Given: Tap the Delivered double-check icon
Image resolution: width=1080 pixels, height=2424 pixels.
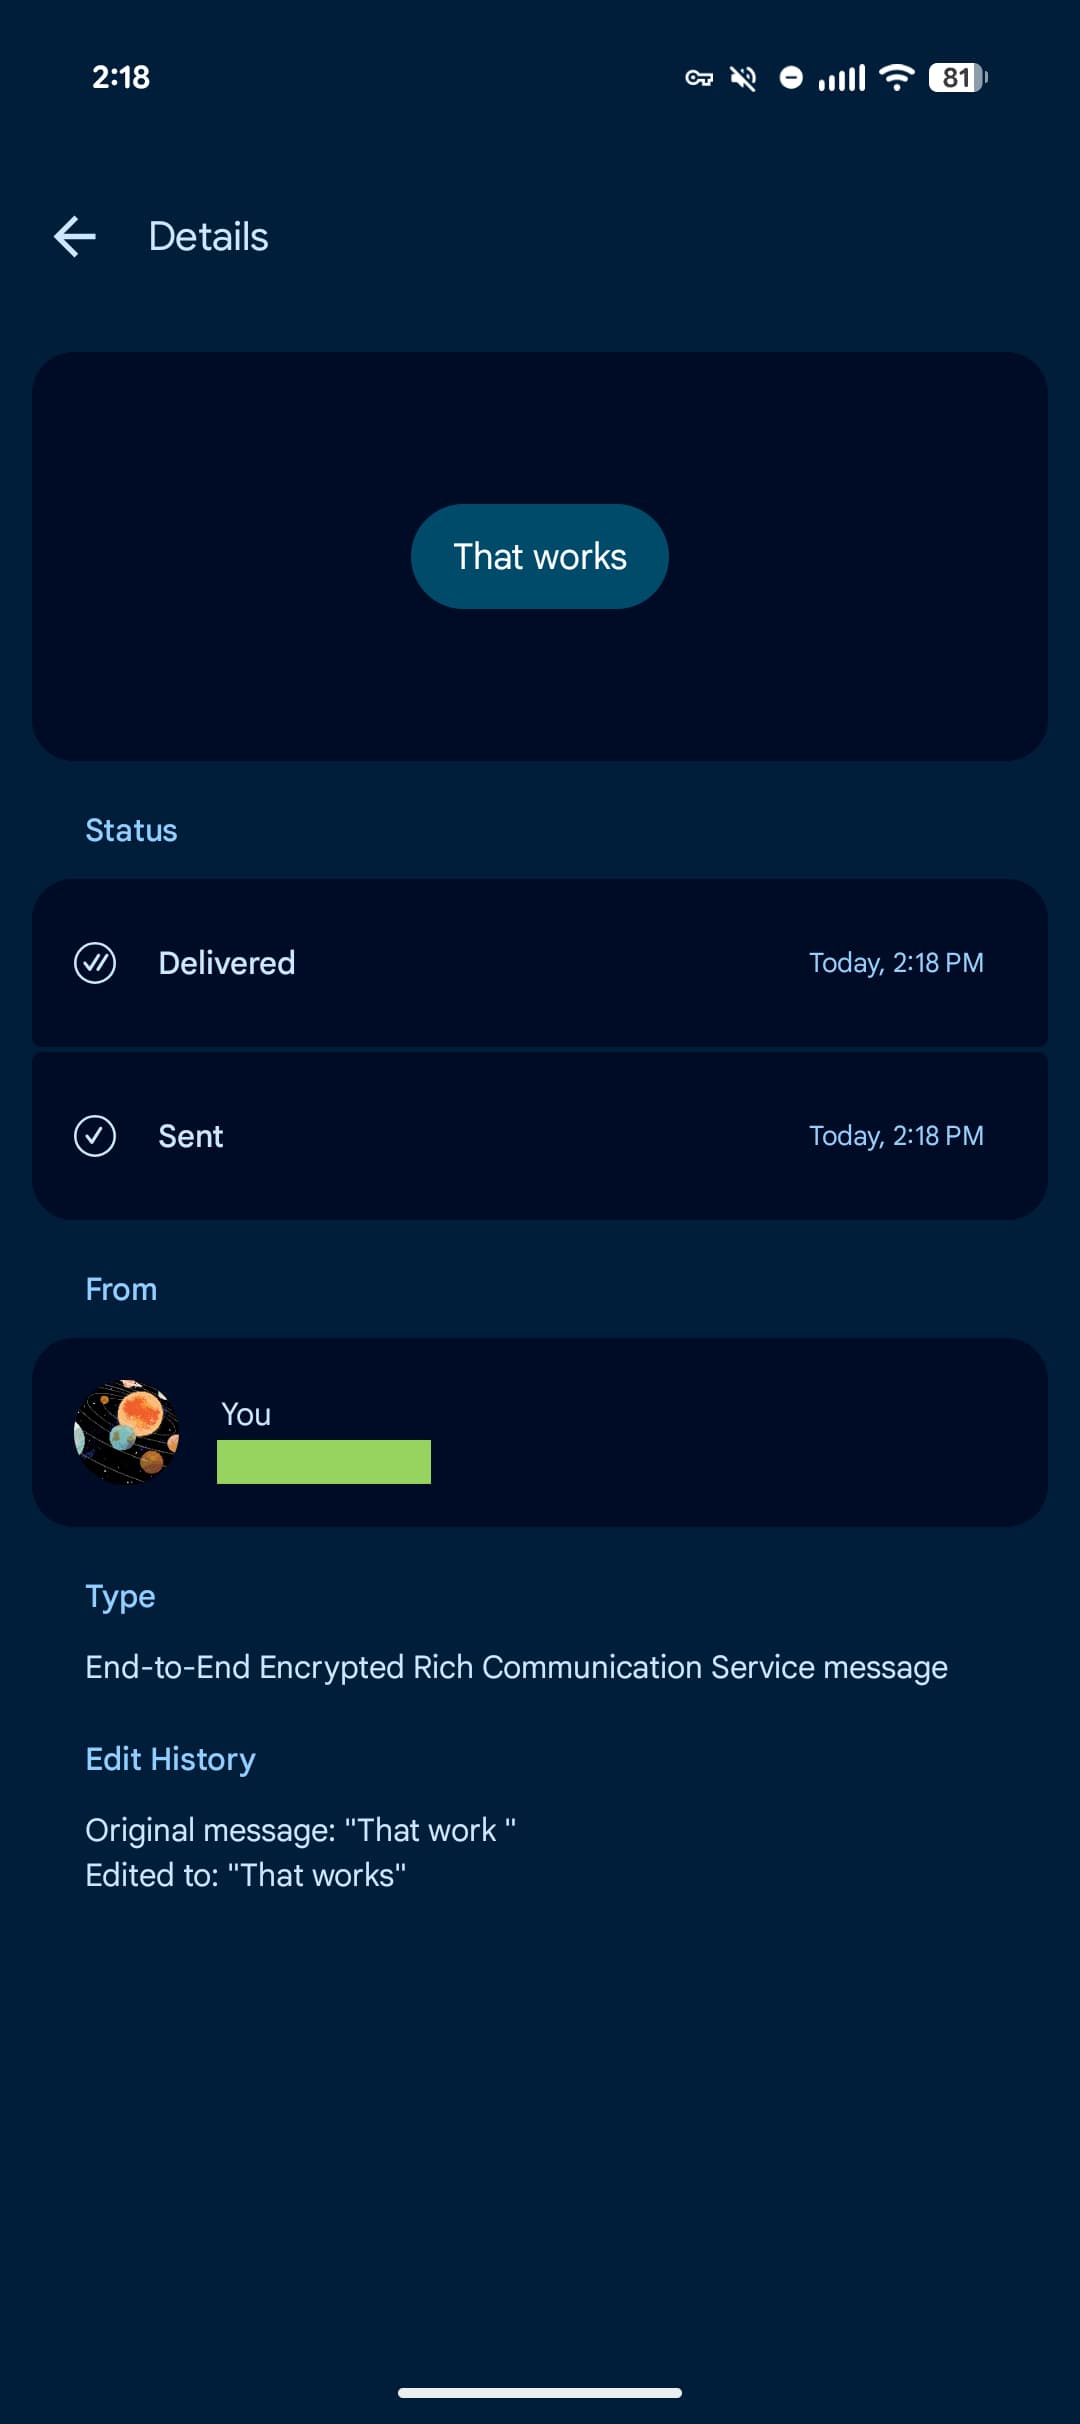Looking at the screenshot, I should [95, 963].
